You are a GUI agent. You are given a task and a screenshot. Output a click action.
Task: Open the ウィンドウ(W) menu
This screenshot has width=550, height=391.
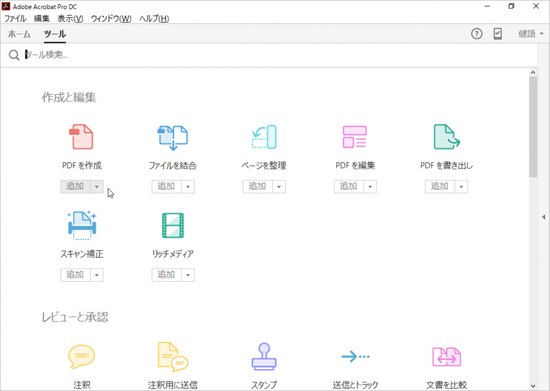click(x=111, y=19)
